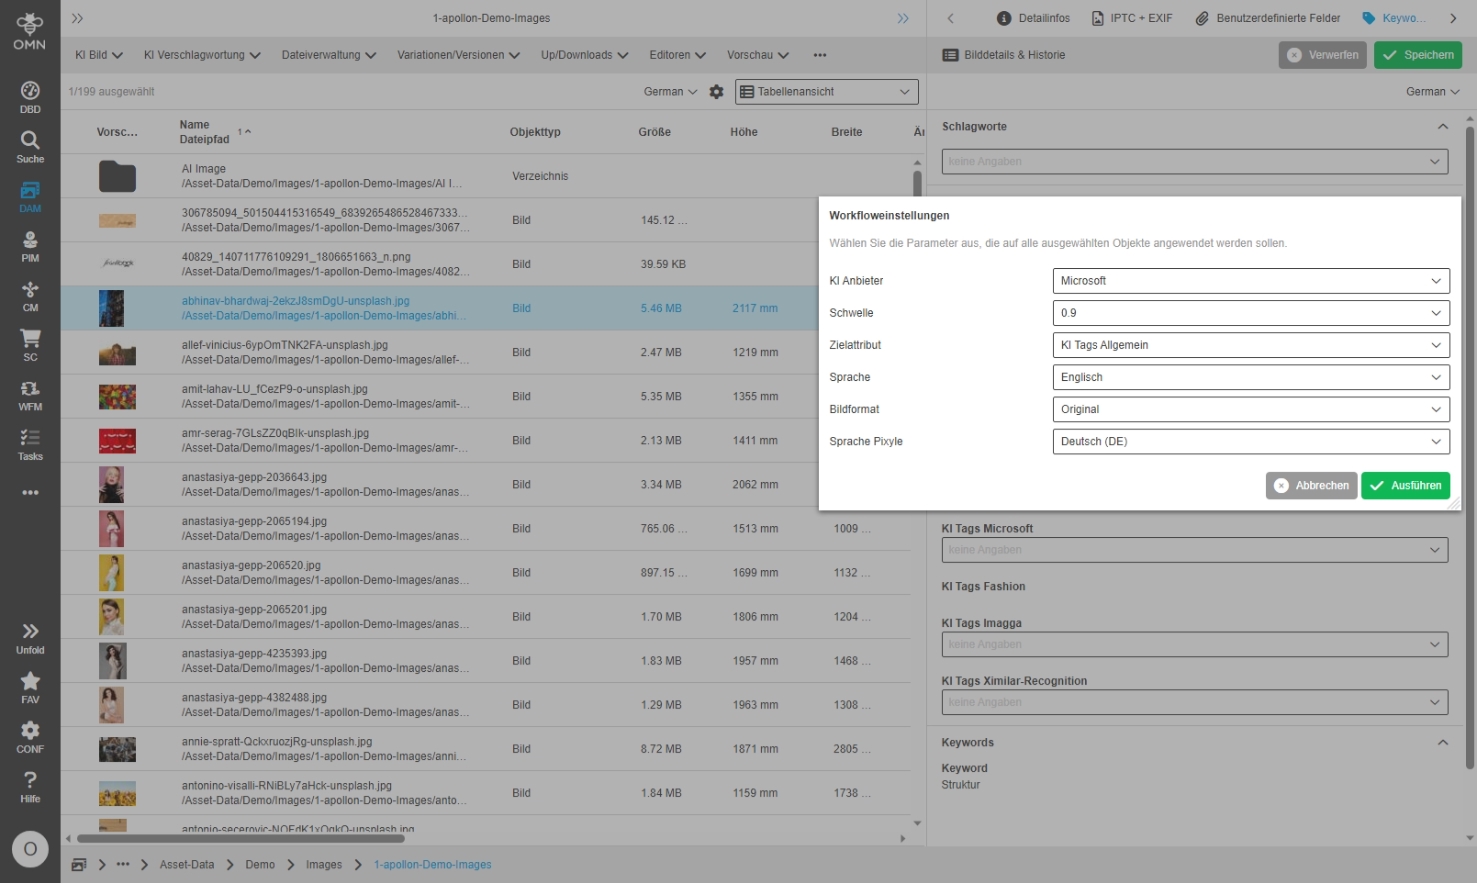Expand the Zielattribut dropdown

[x=1250, y=345]
